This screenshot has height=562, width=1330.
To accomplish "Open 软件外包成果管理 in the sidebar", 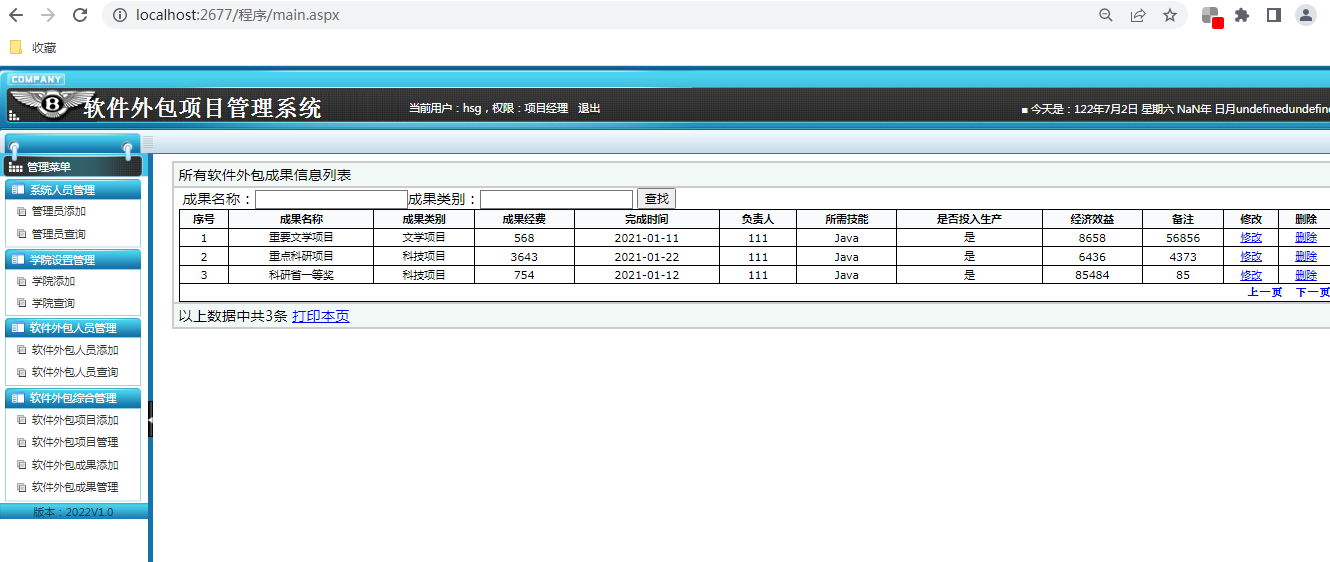I will pos(75,487).
